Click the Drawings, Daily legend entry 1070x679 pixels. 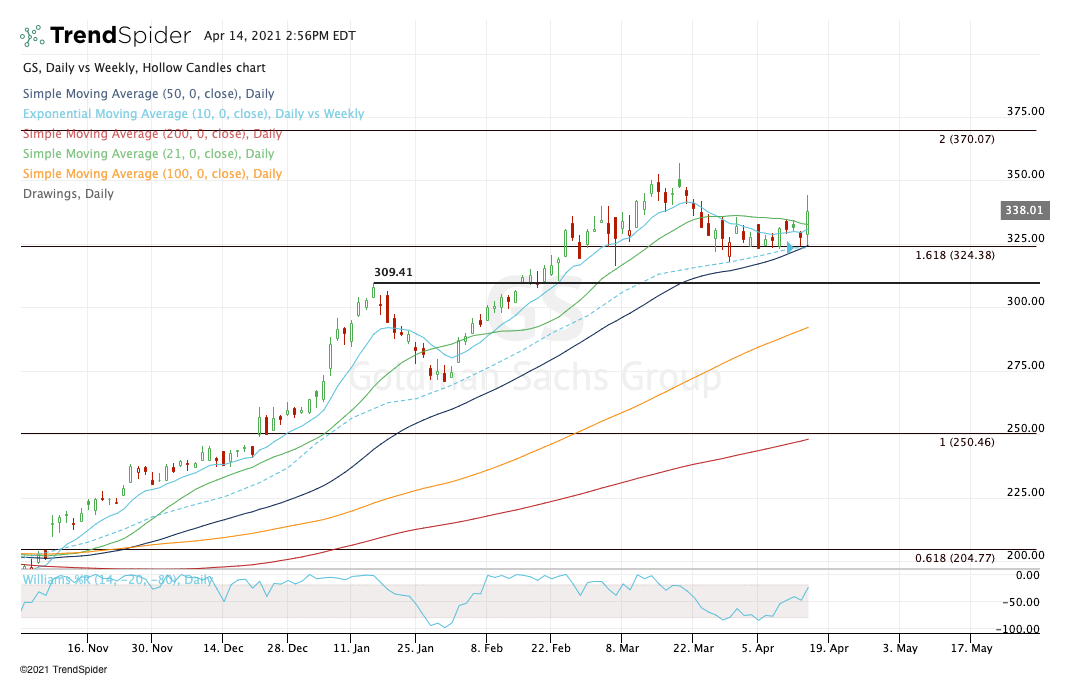(x=68, y=194)
